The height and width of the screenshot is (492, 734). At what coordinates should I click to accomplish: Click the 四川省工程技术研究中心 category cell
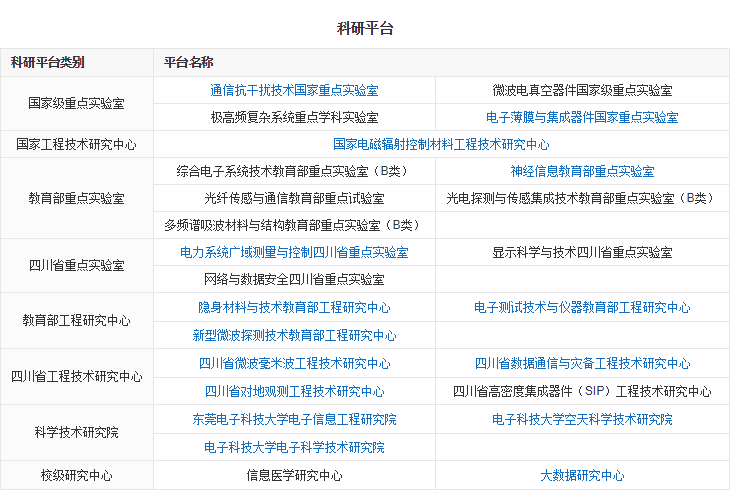[x=77, y=377]
